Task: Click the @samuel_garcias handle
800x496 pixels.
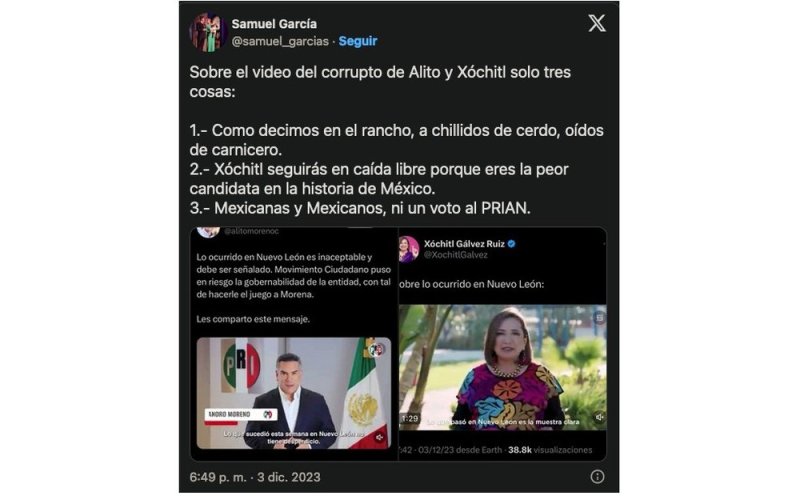Action: click(280, 41)
